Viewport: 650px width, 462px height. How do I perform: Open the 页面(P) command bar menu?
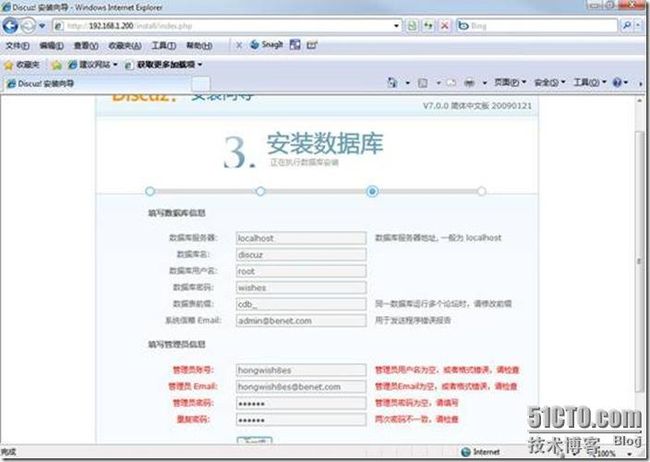(x=510, y=83)
